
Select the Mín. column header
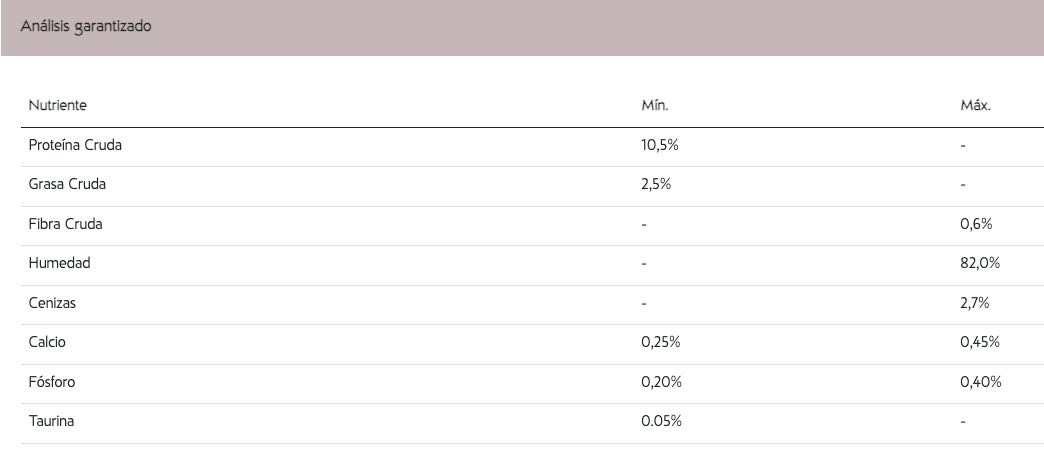[654, 105]
